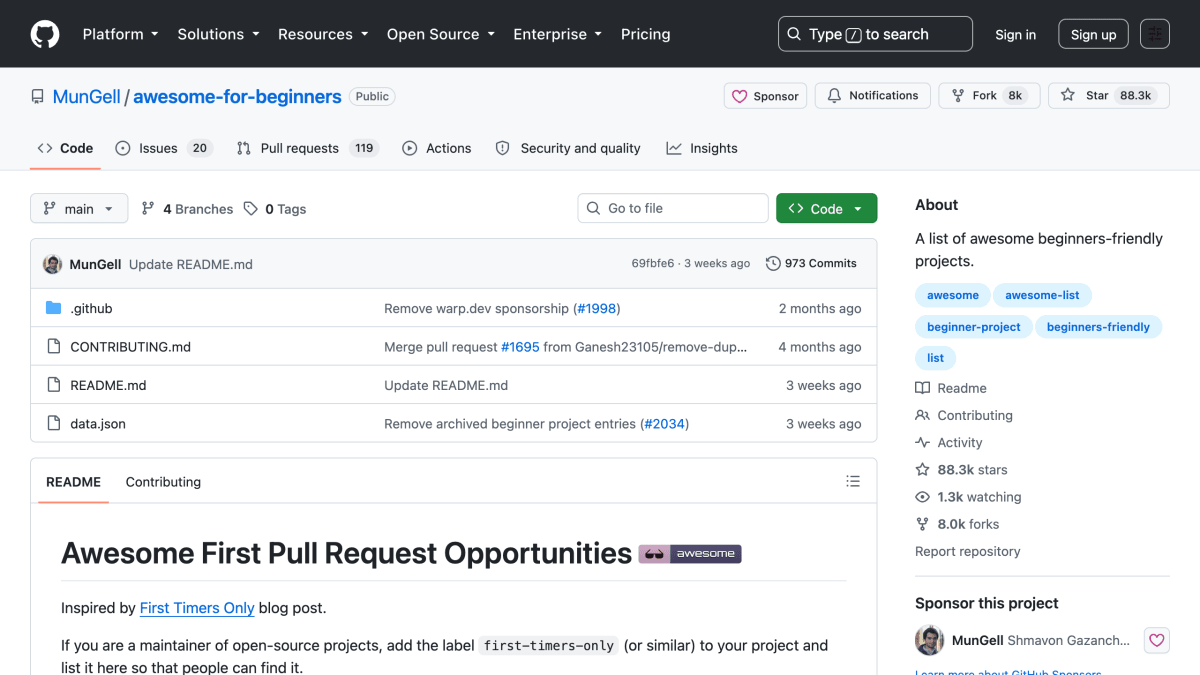Expand the Open Source menu
This screenshot has height=675, width=1200.
tap(441, 34)
